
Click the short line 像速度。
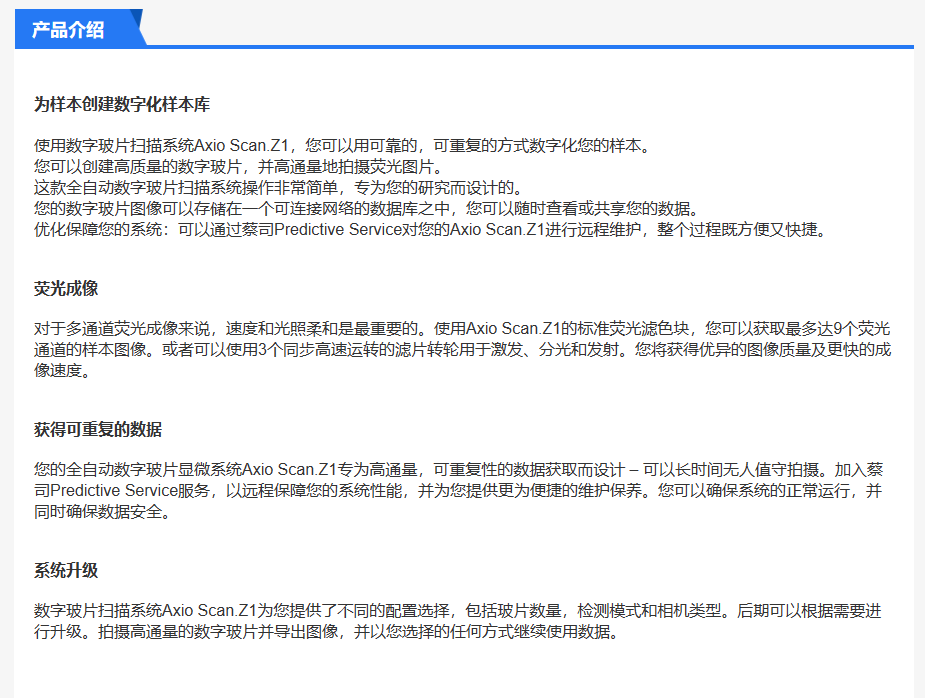pos(62,371)
